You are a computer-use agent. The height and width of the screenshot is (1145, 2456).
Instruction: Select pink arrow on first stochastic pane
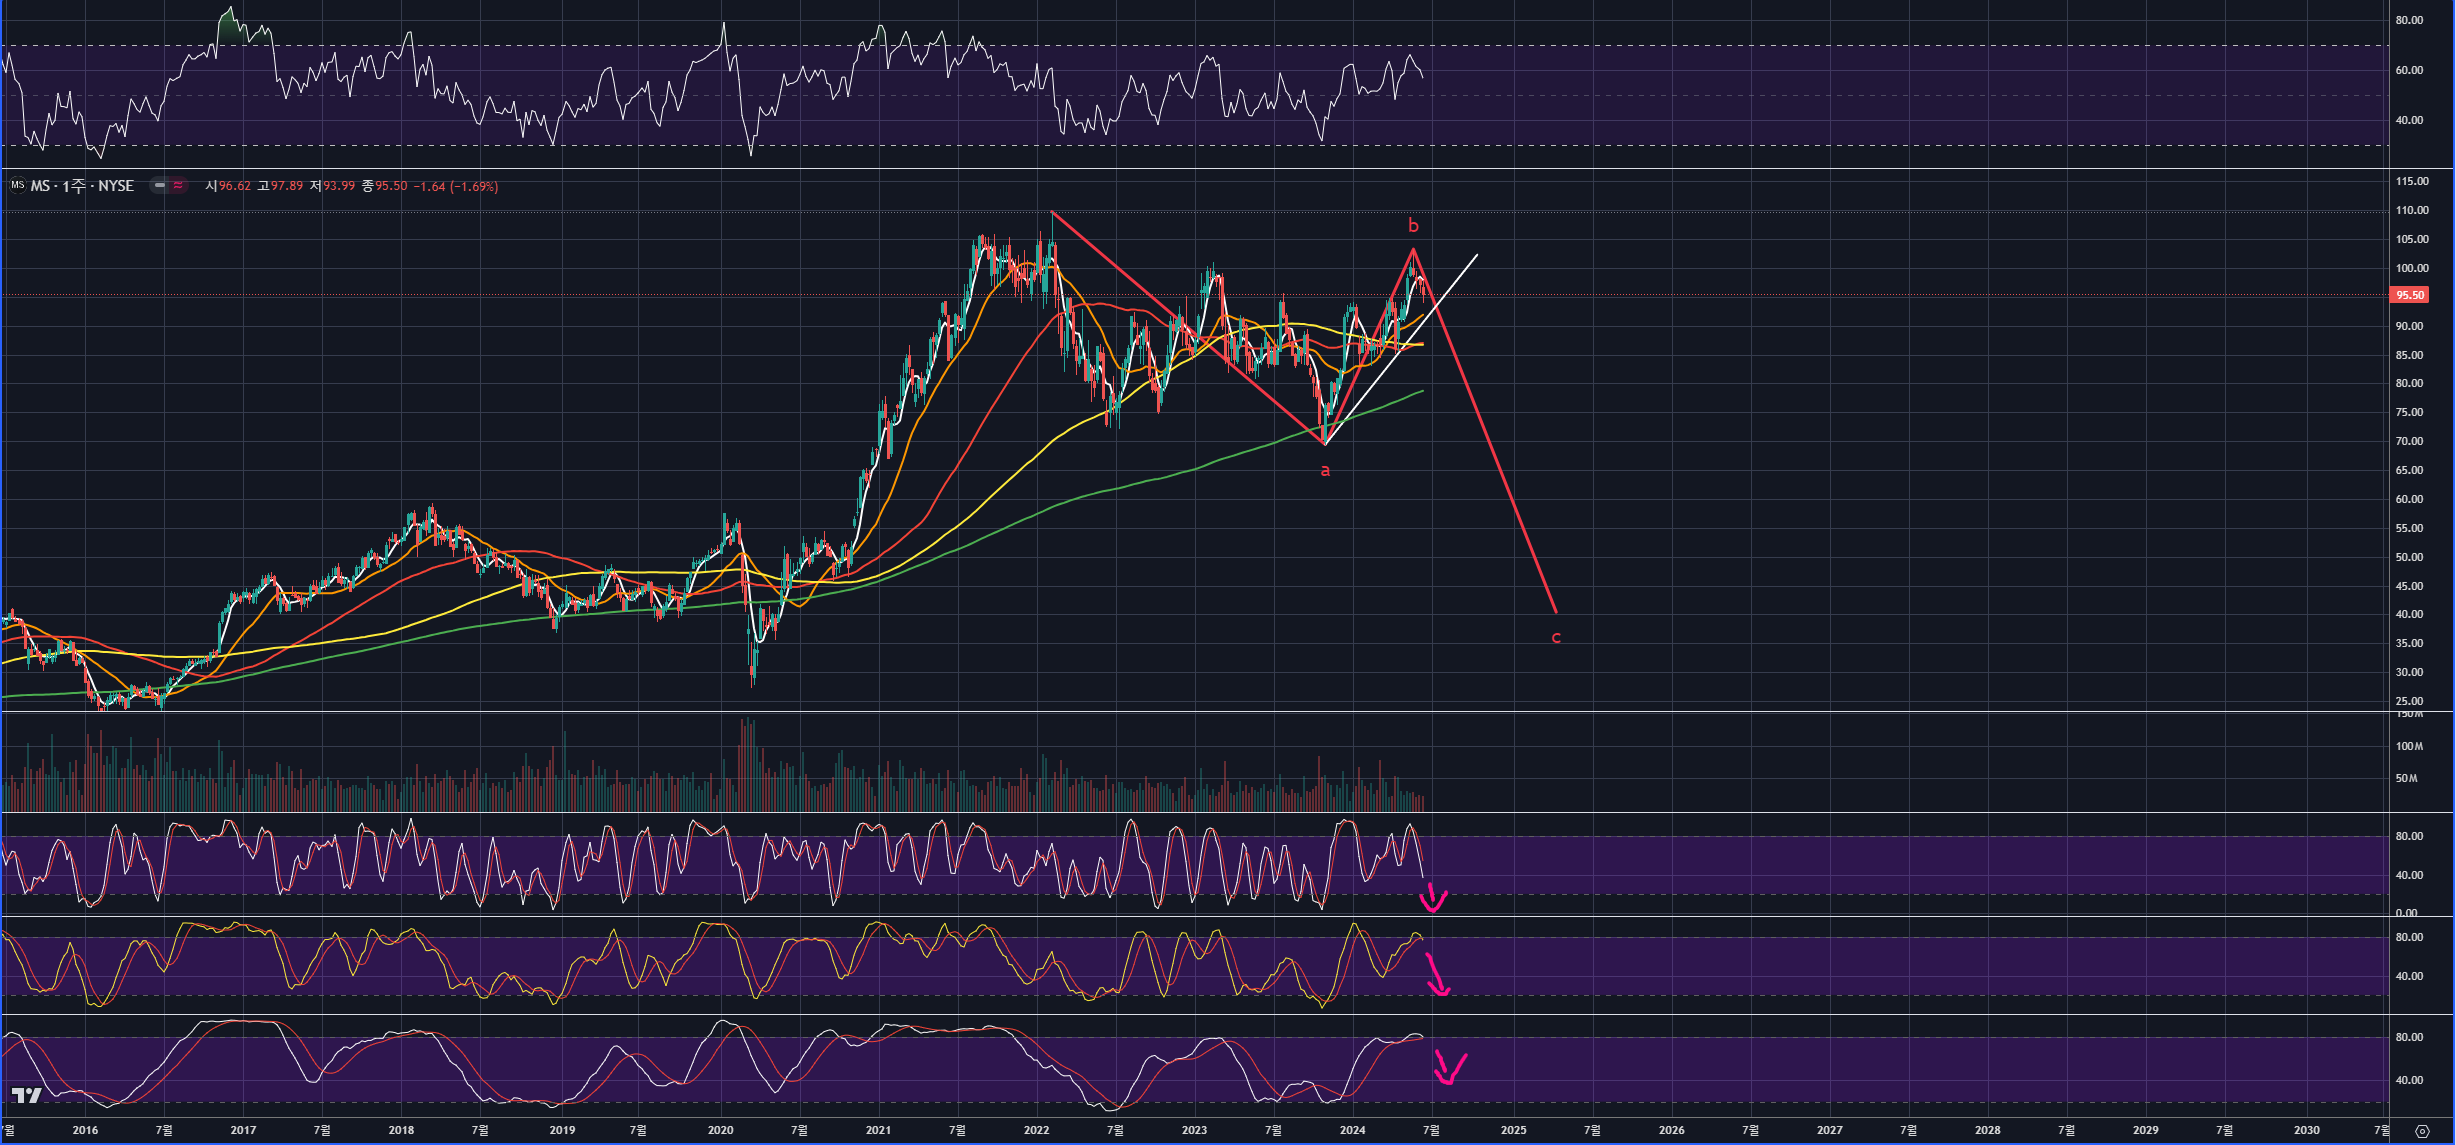[x=1433, y=898]
